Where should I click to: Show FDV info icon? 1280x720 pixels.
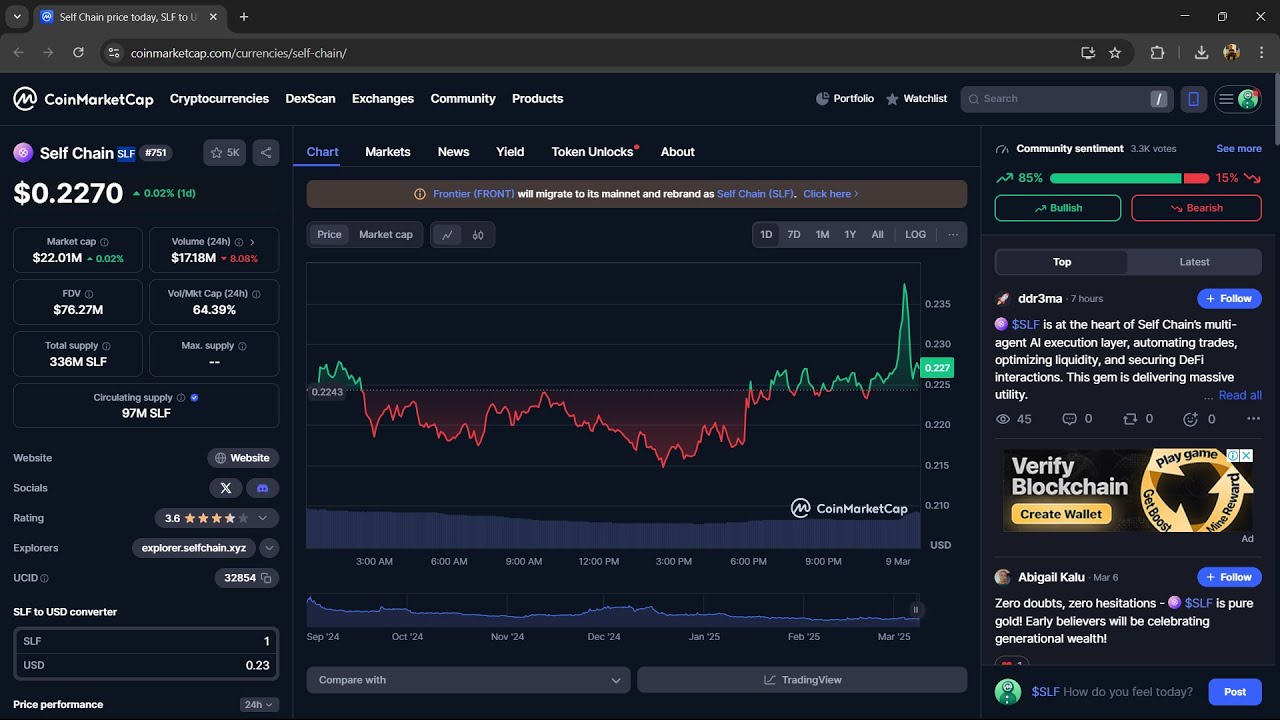click(x=88, y=294)
